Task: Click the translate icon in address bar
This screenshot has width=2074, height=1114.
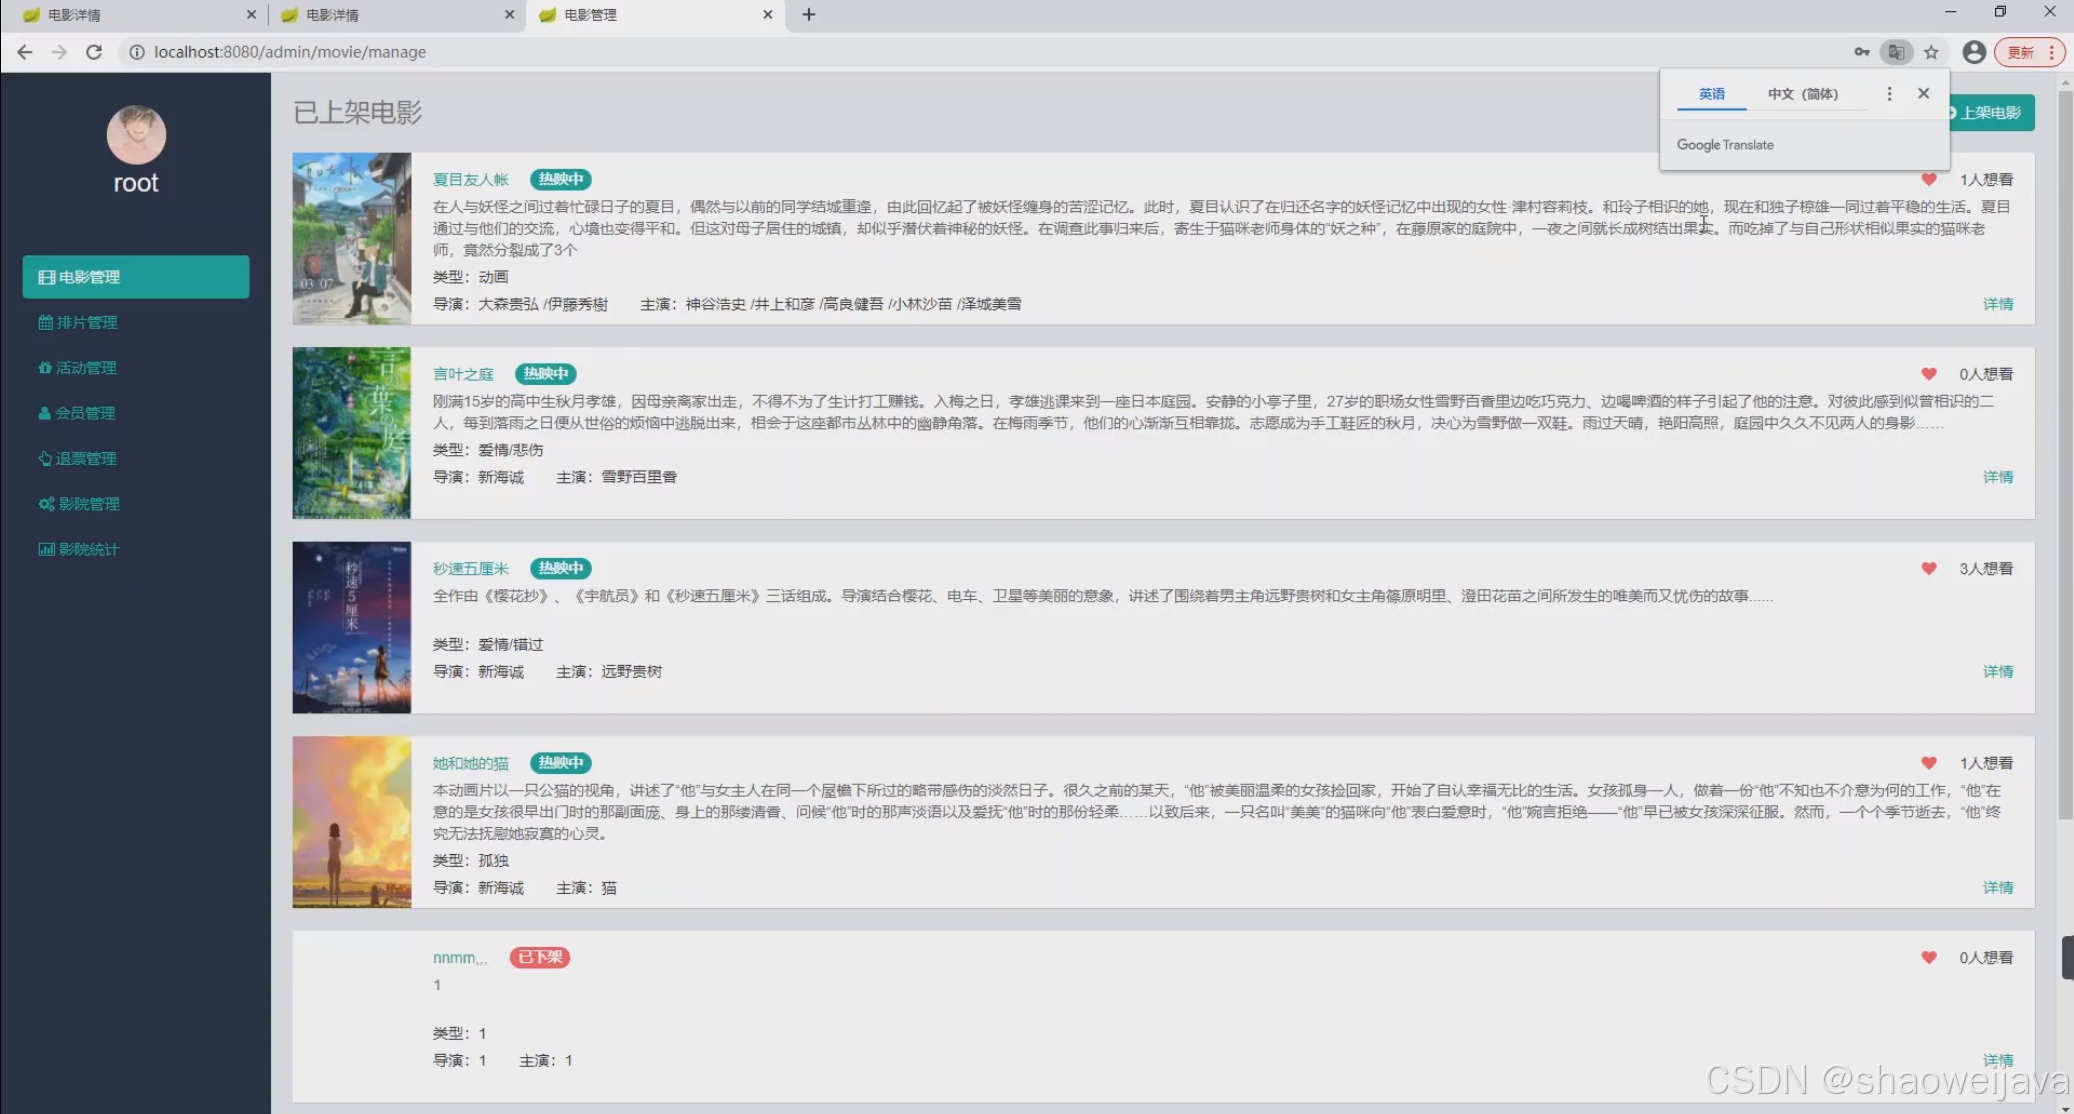Action: [1895, 52]
